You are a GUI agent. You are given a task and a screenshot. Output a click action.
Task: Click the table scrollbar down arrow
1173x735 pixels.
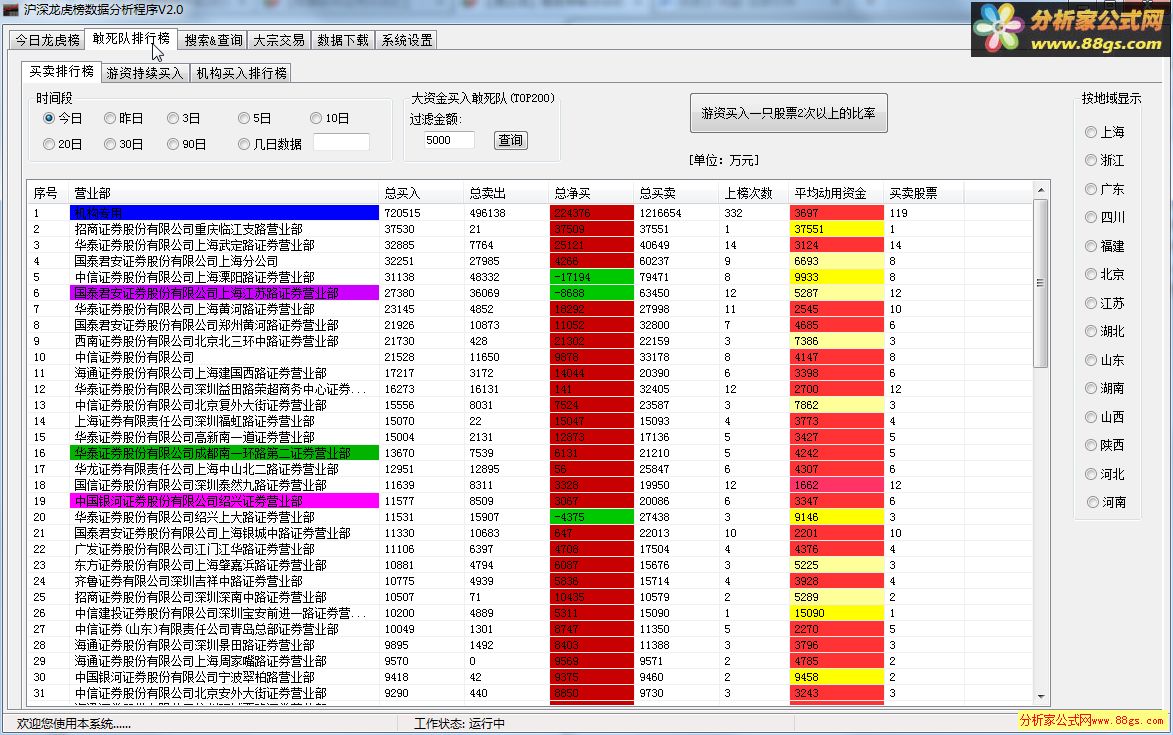1041,697
